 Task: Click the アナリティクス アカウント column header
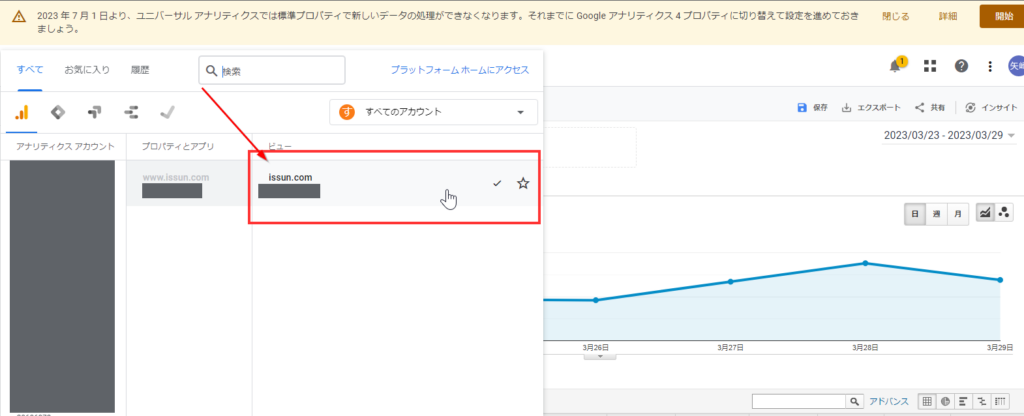pyautogui.click(x=65, y=146)
